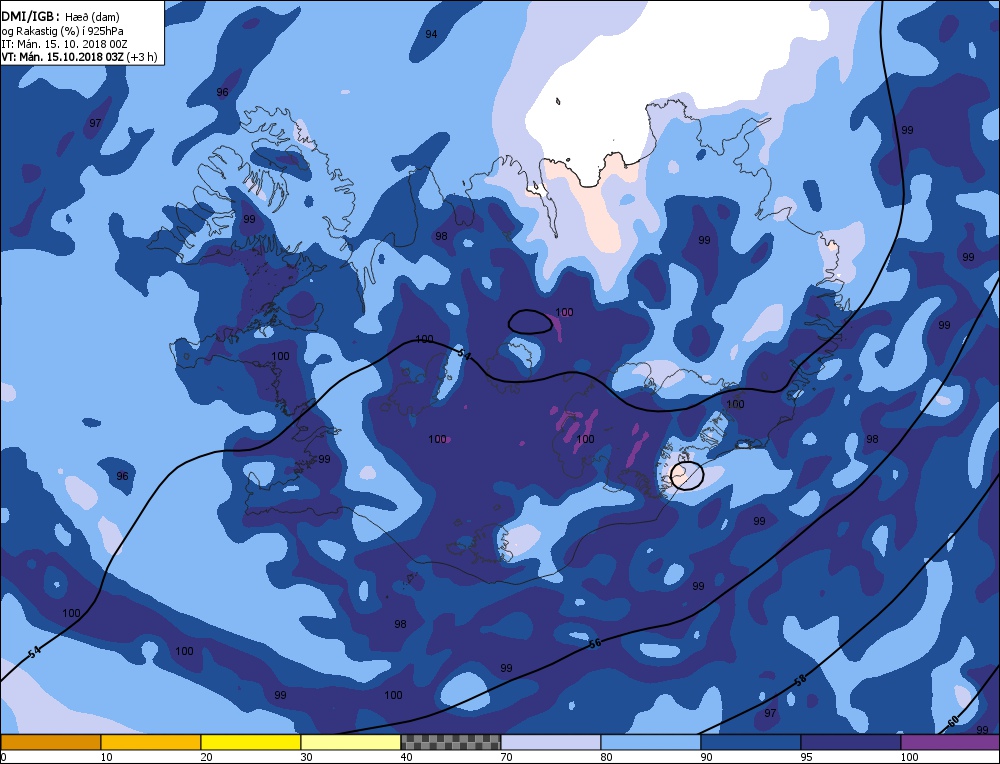The height and width of the screenshot is (764, 1000).
Task: Click the '94' humidity value label
Action: click(431, 34)
